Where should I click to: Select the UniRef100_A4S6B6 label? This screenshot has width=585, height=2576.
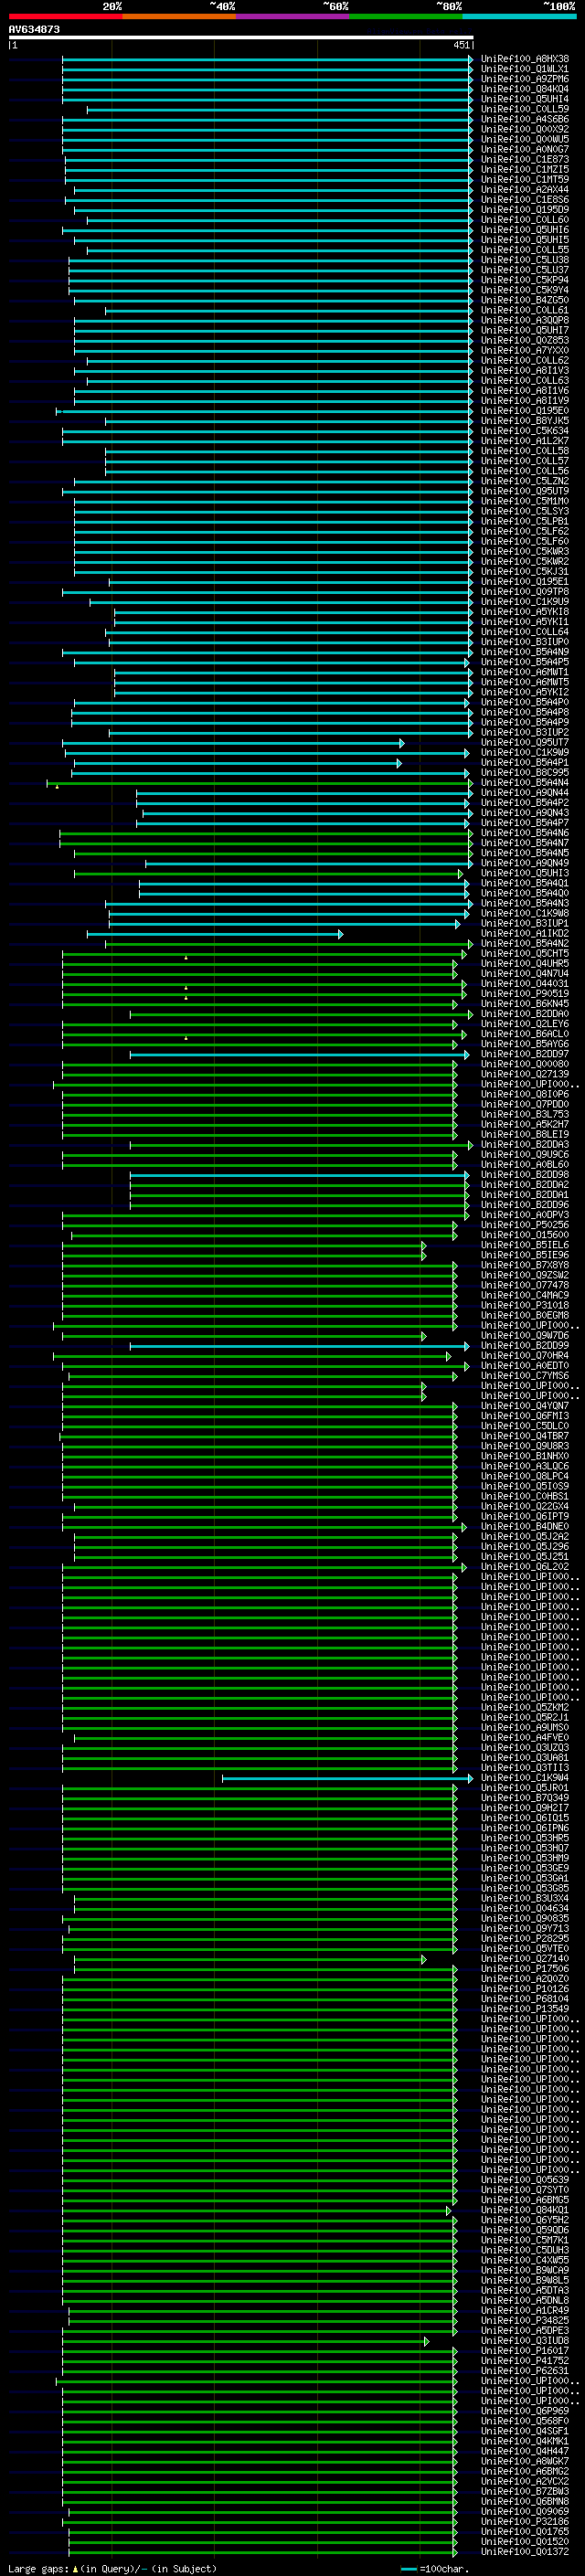(x=524, y=119)
